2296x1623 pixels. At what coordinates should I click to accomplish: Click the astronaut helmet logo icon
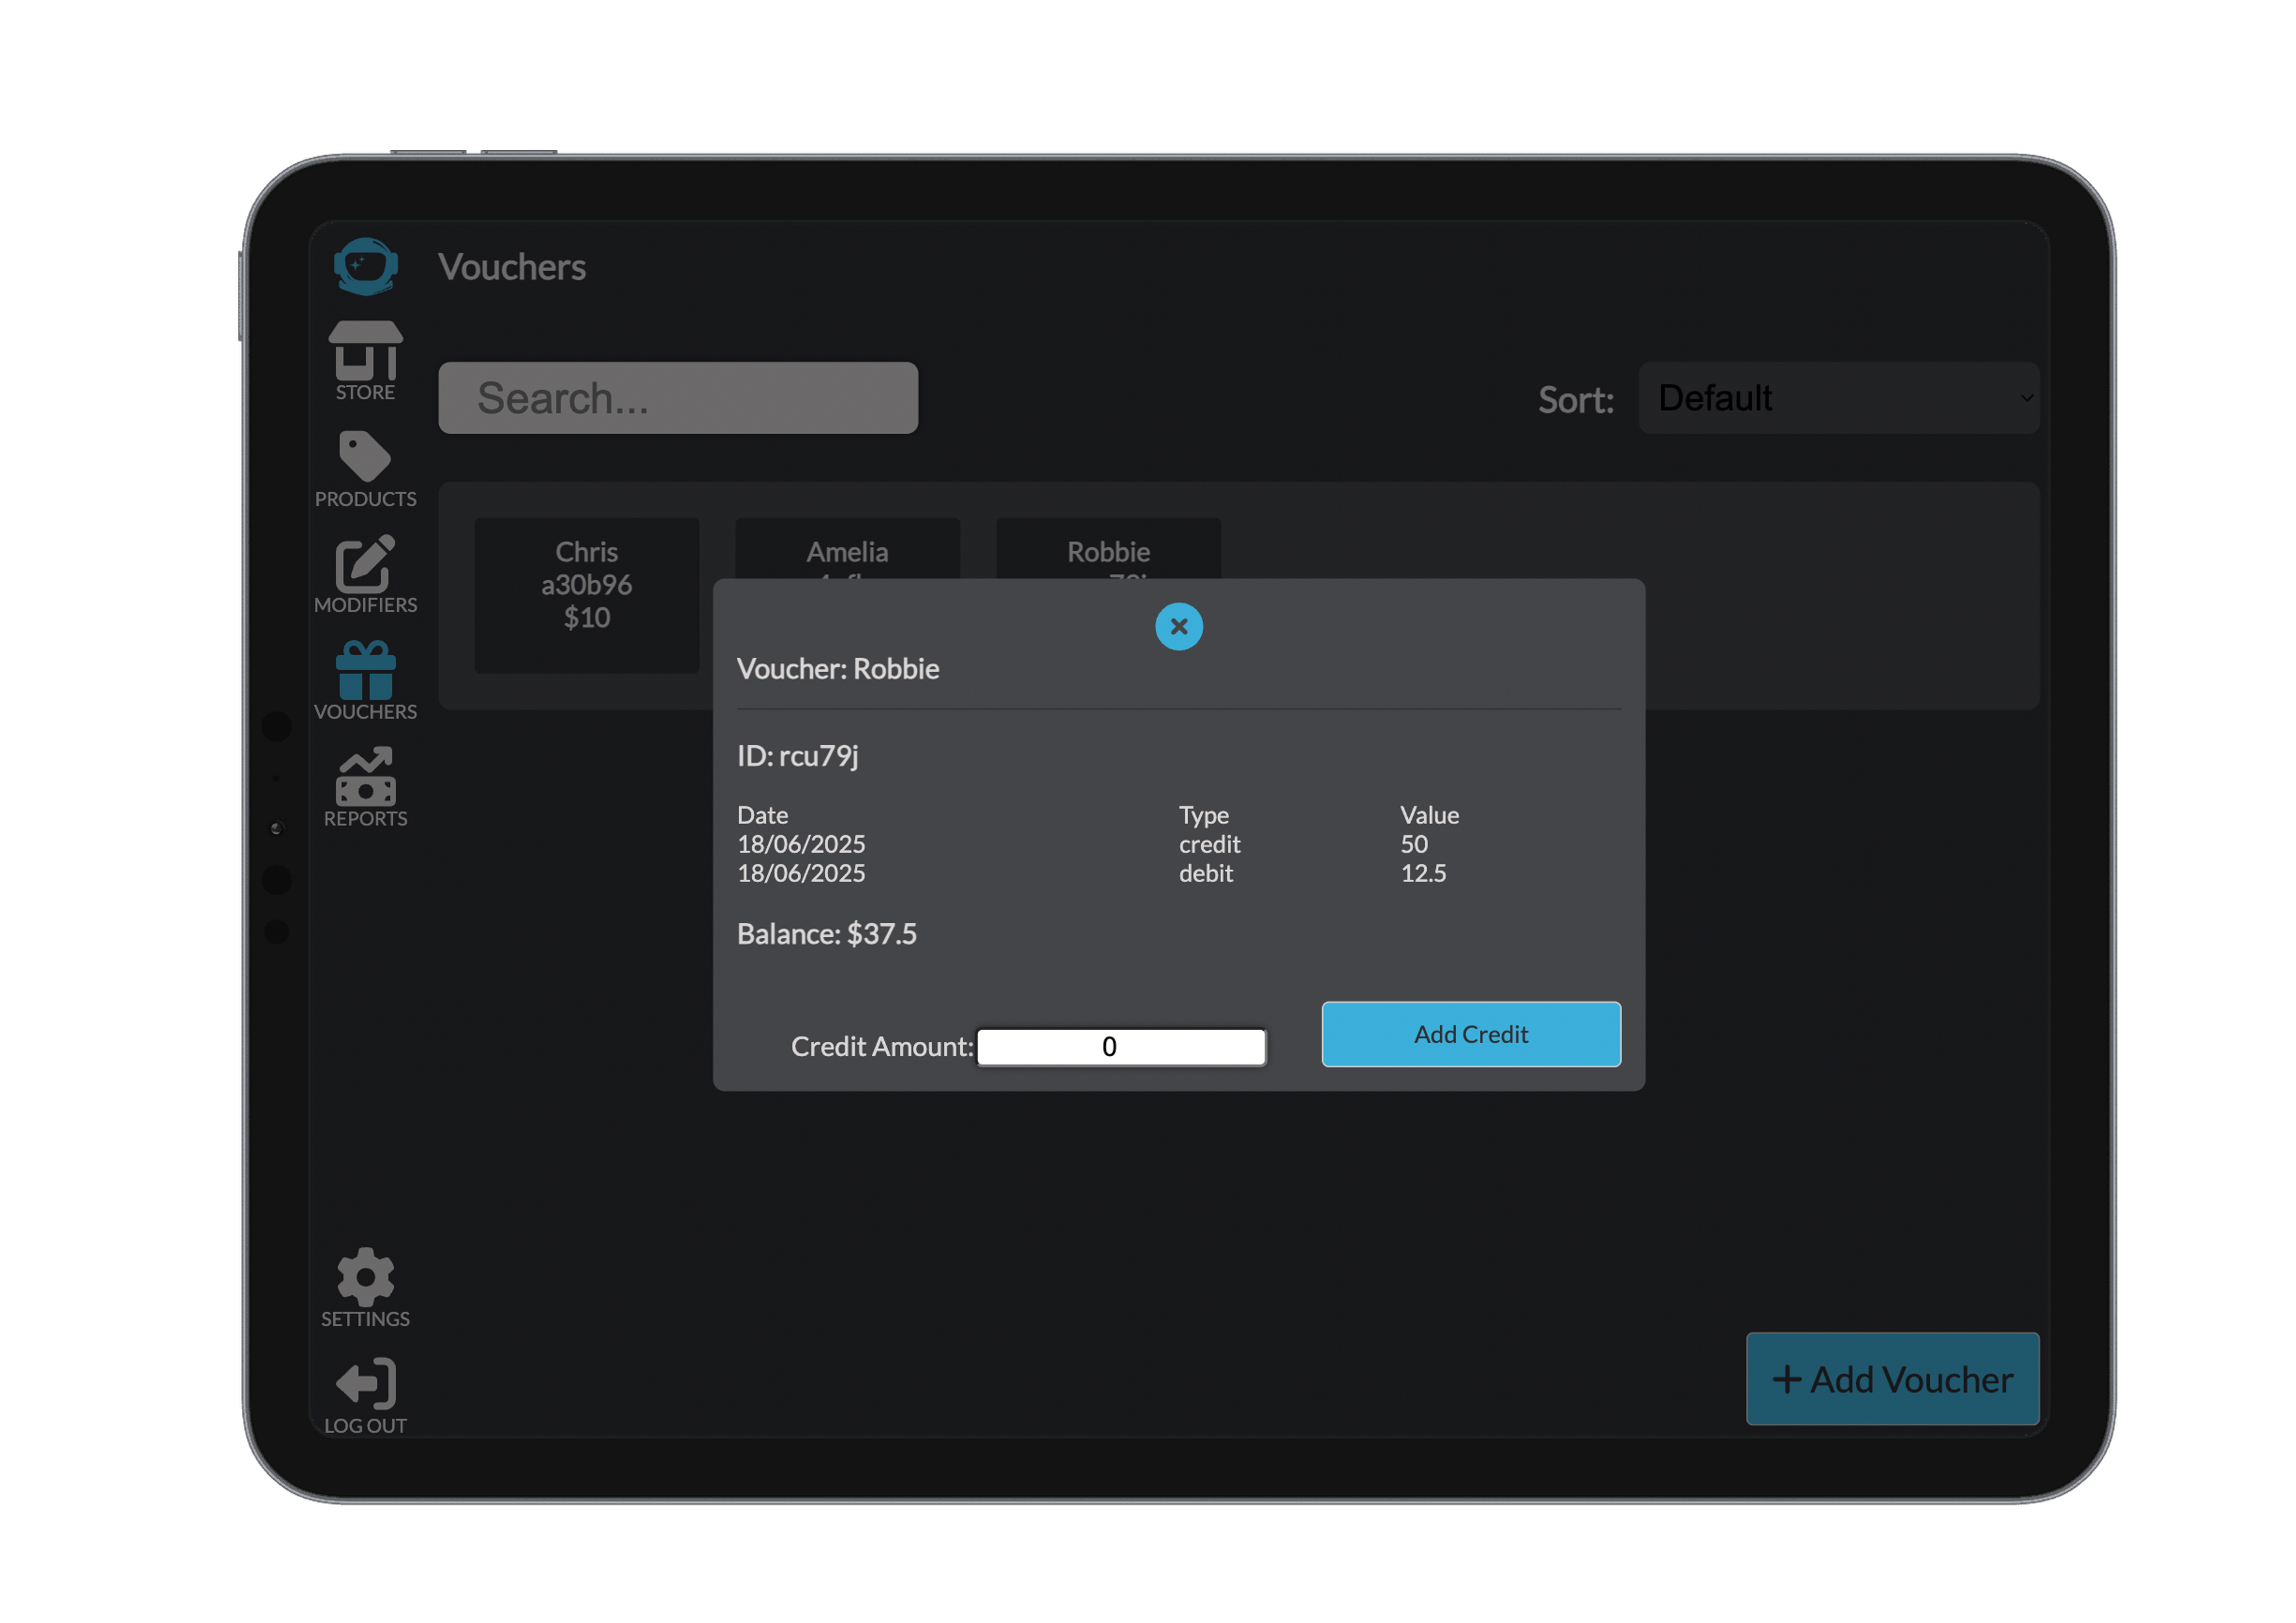click(x=365, y=266)
